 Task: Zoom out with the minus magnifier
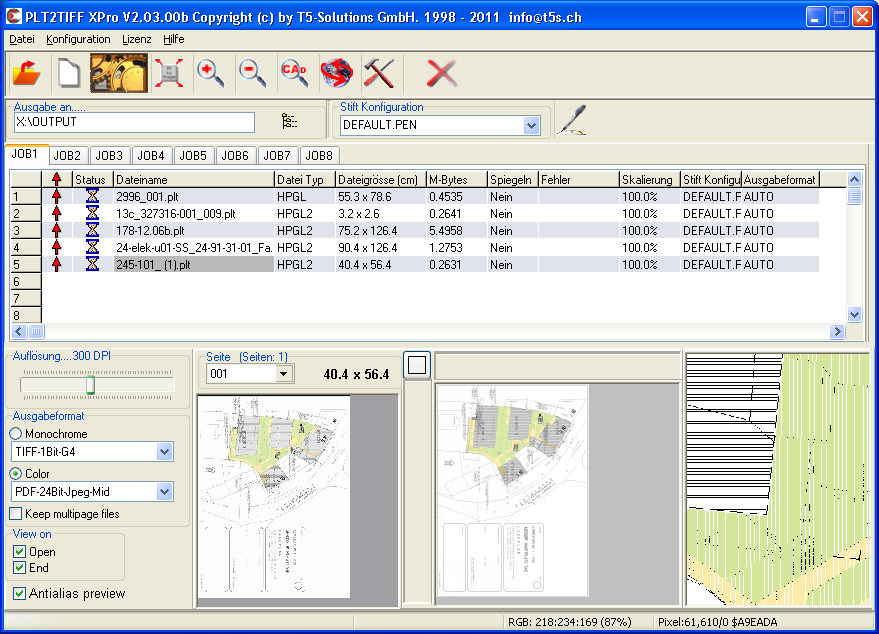[x=252, y=73]
